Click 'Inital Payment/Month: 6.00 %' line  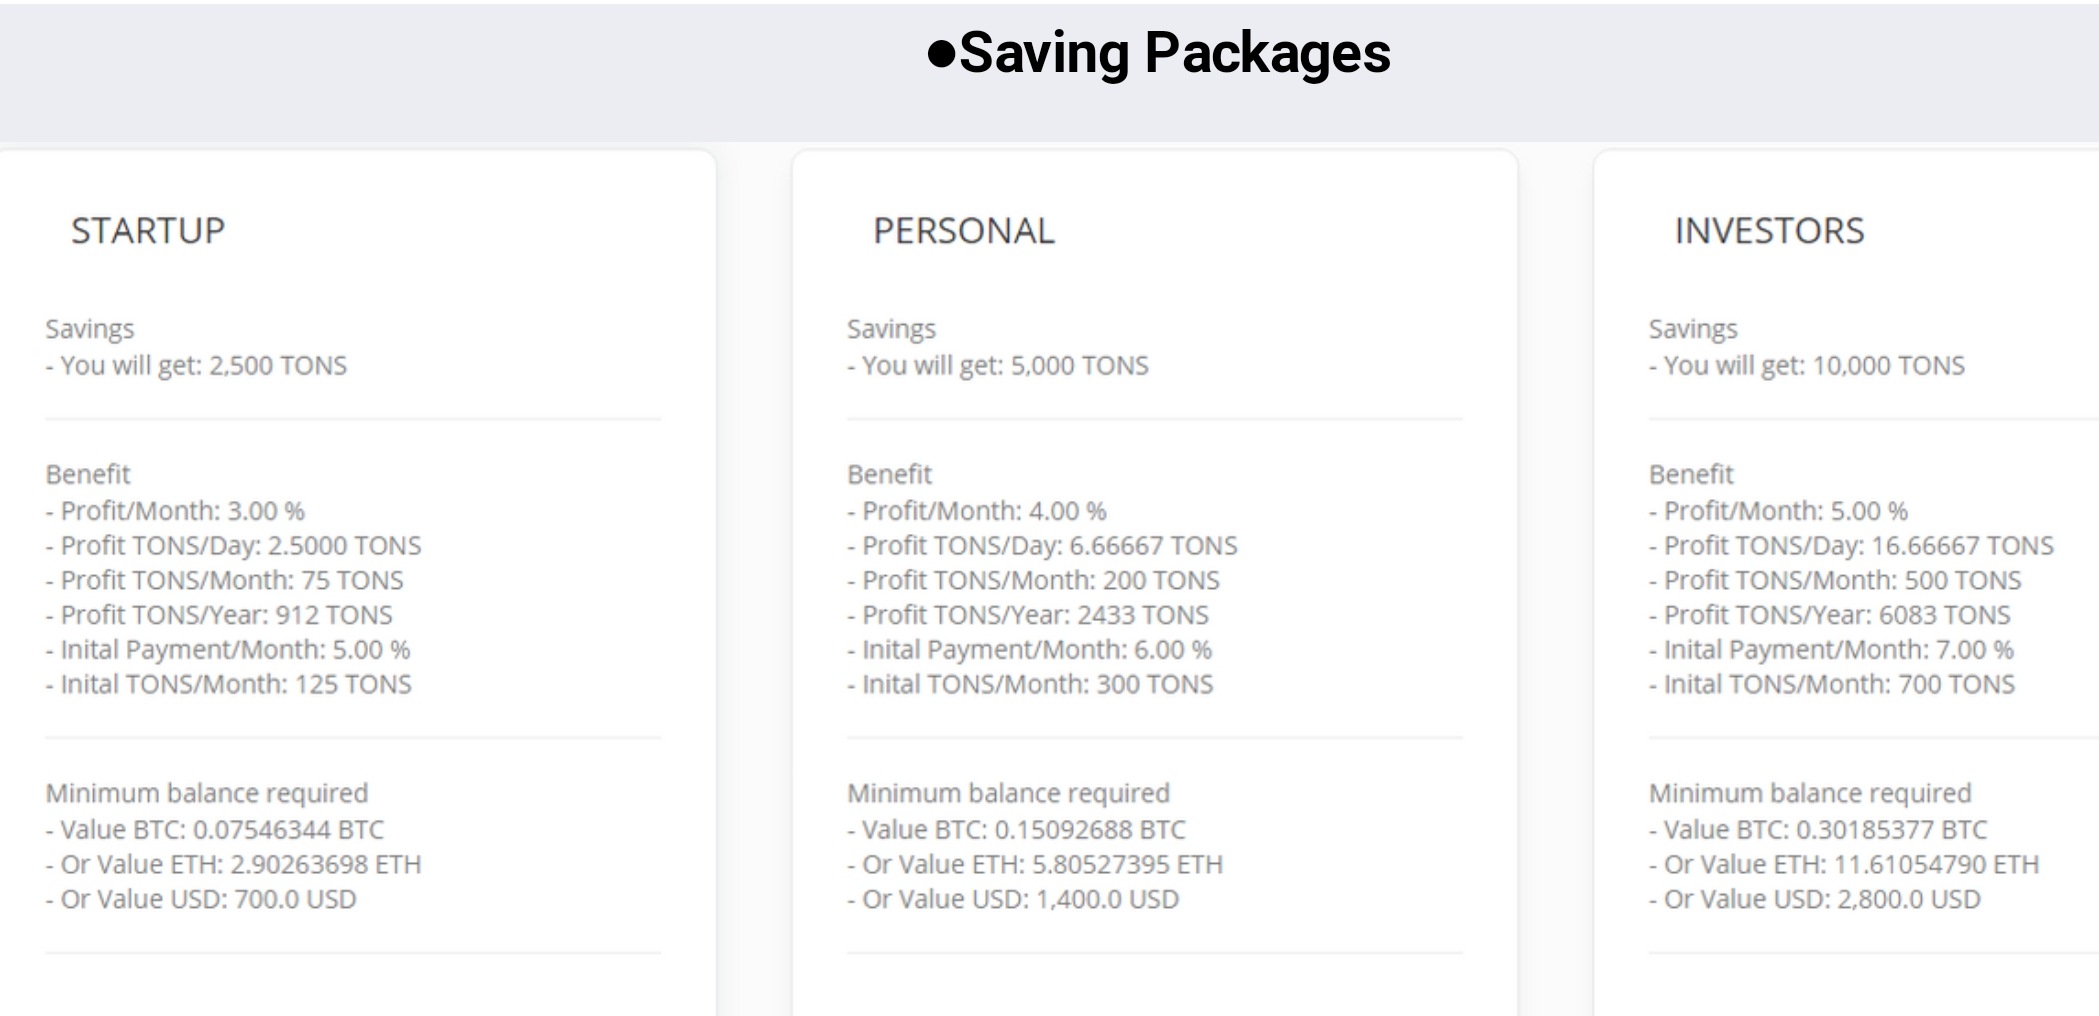click(1030, 650)
